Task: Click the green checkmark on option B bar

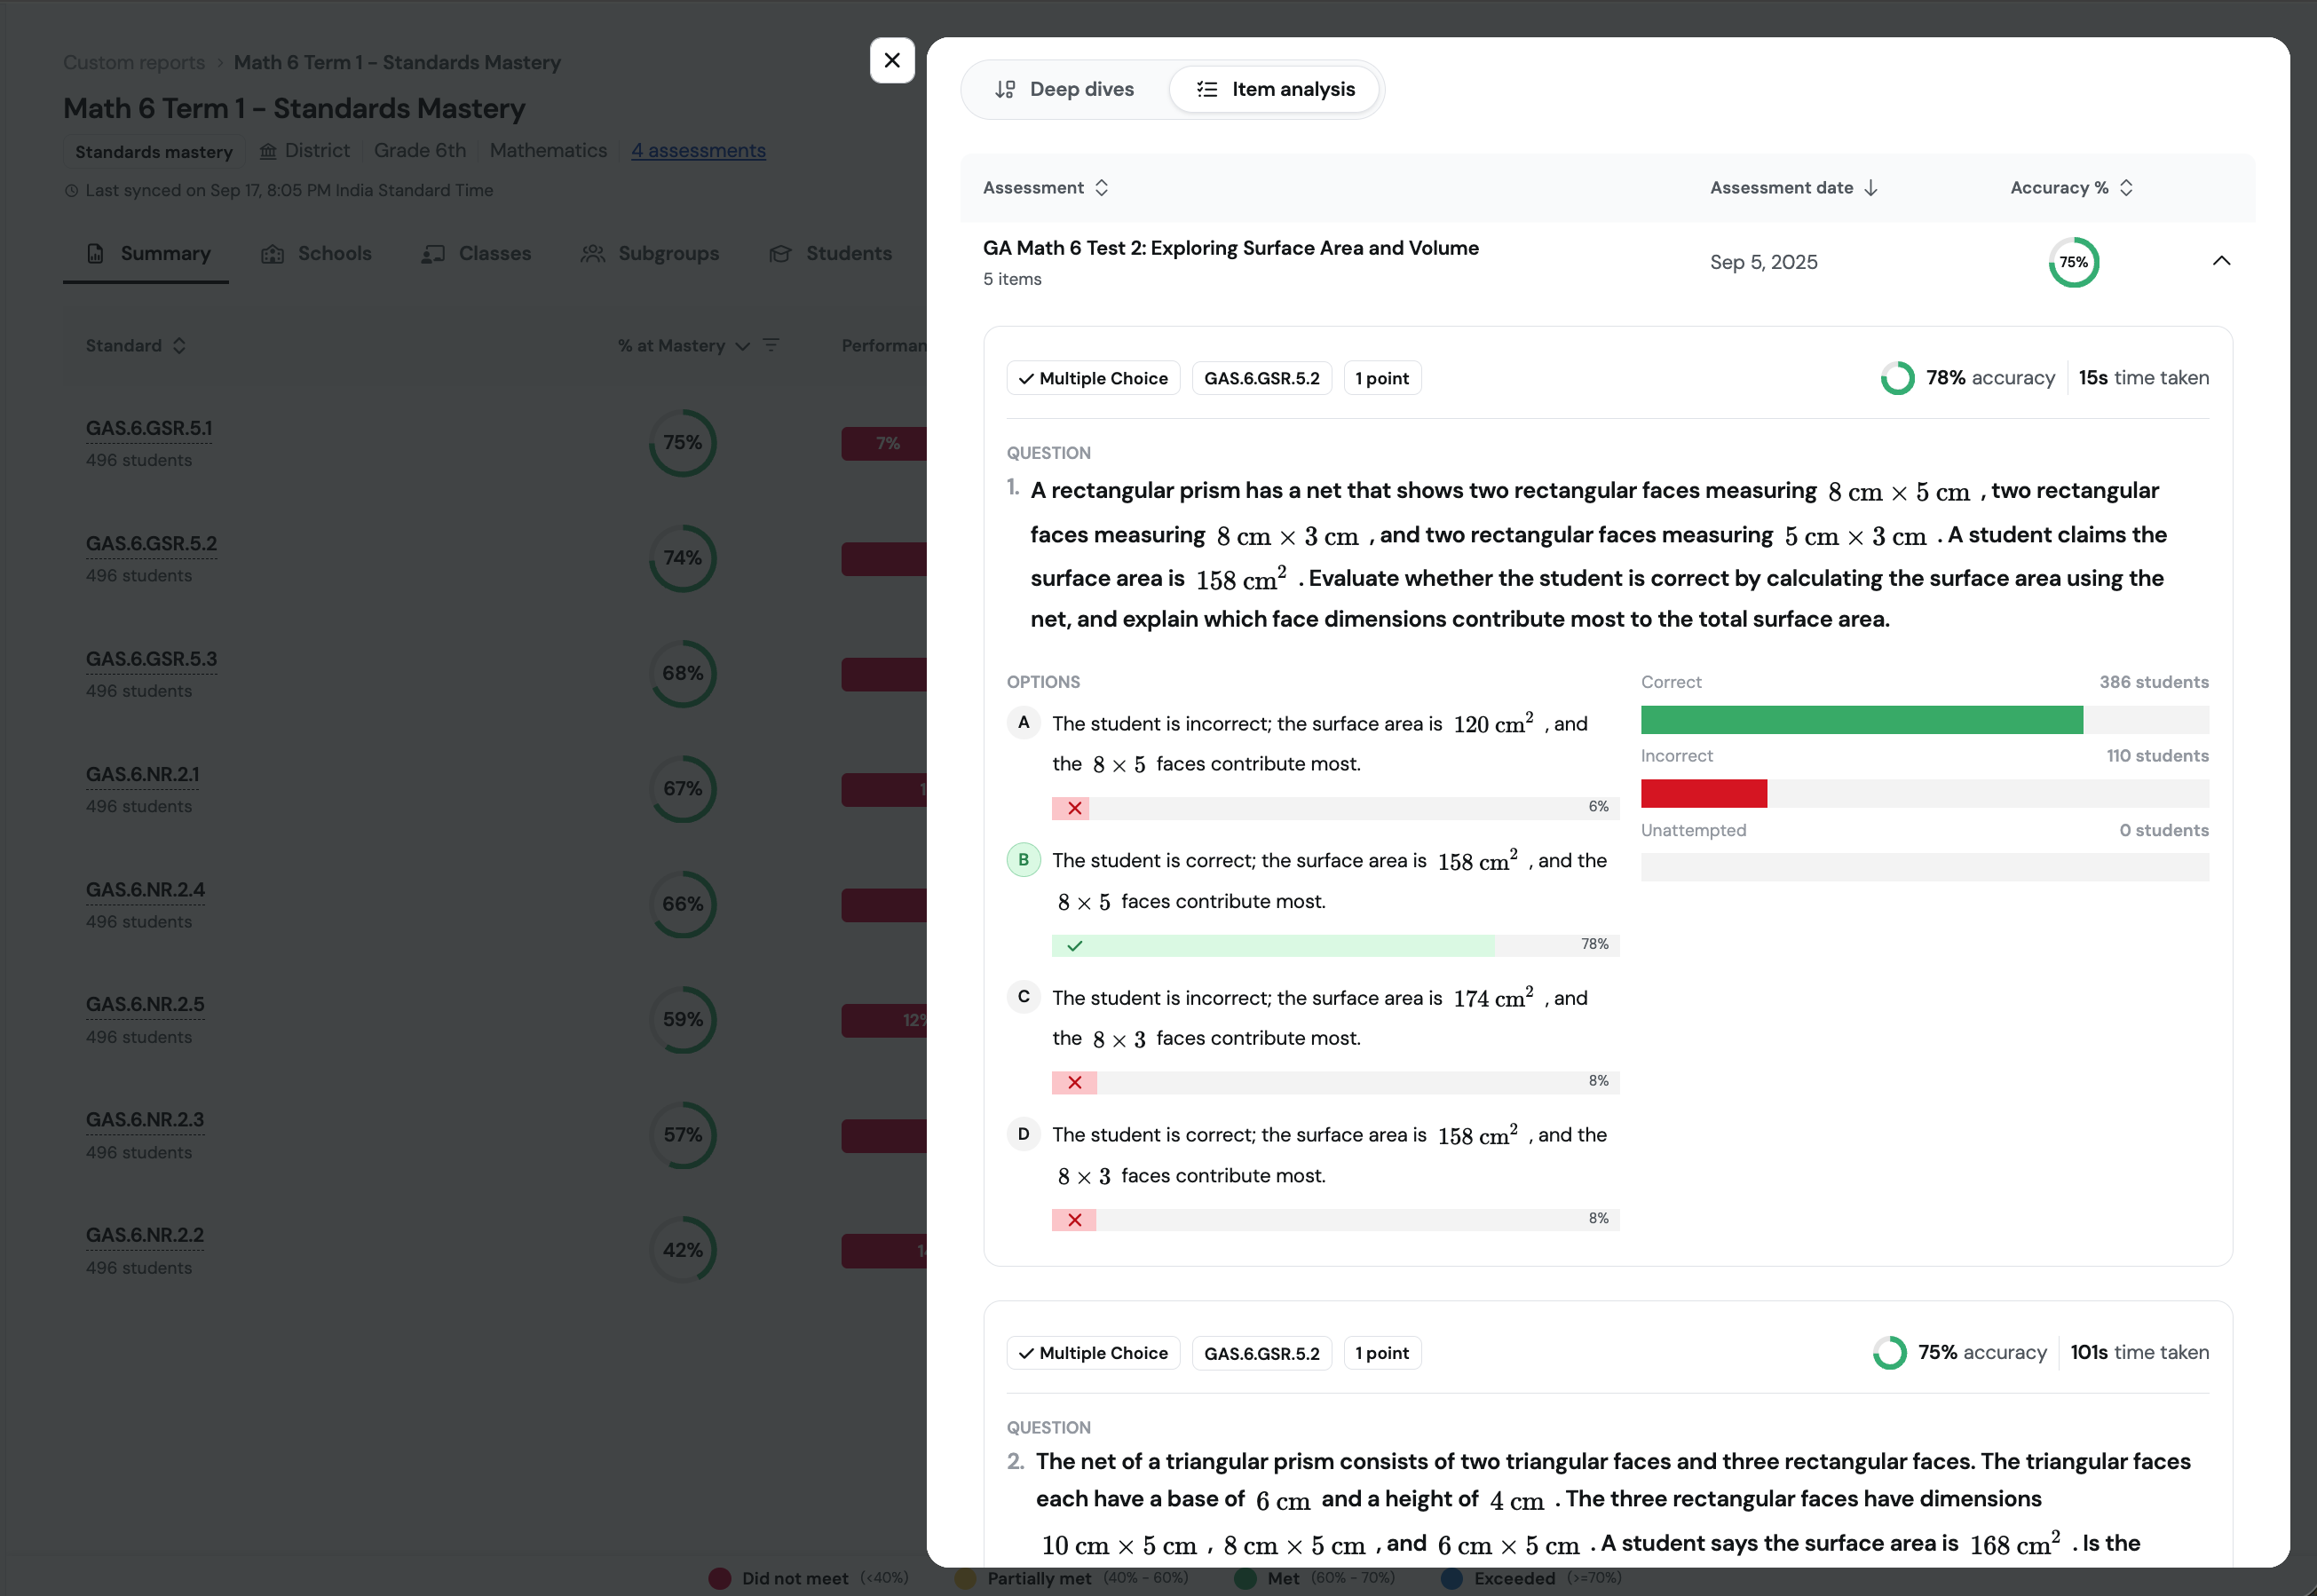Action: click(x=1074, y=945)
